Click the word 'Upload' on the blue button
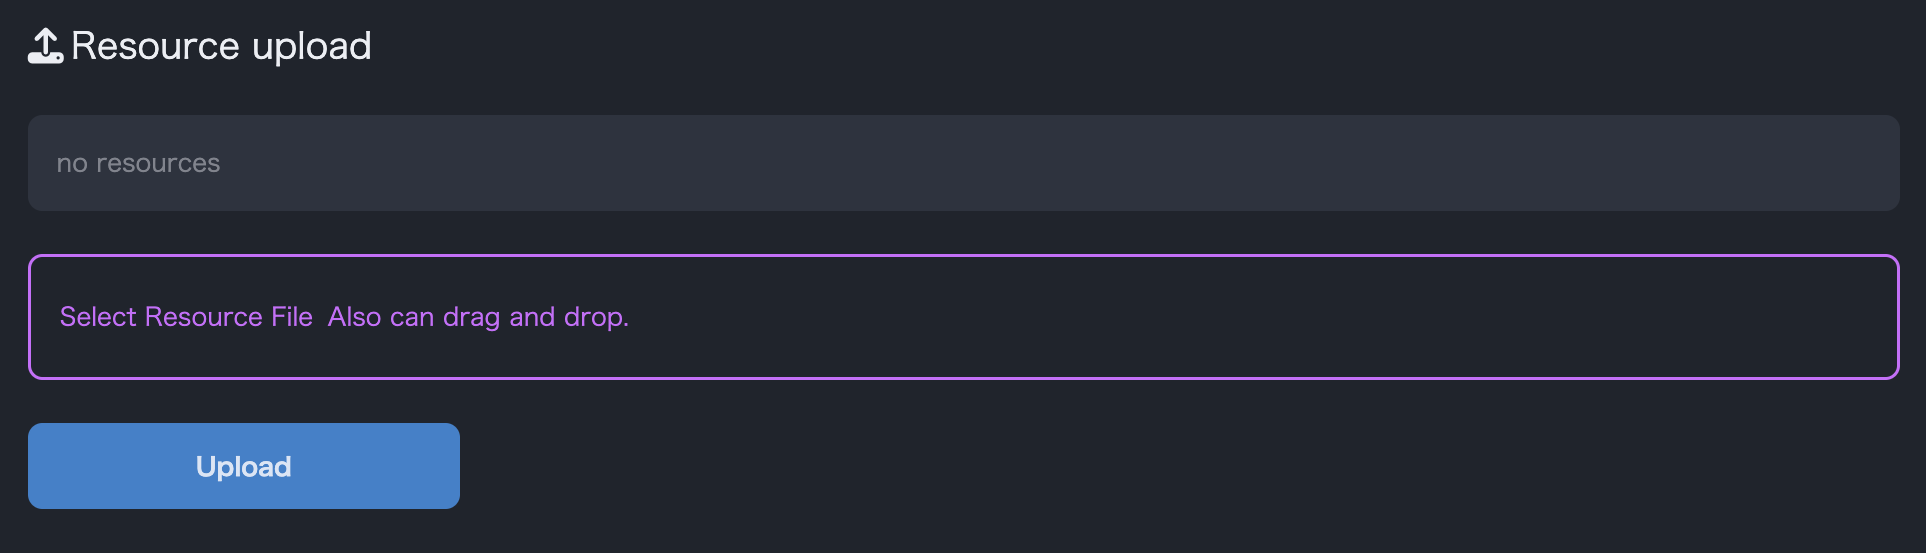Viewport: 1926px width, 553px height. pyautogui.click(x=244, y=467)
